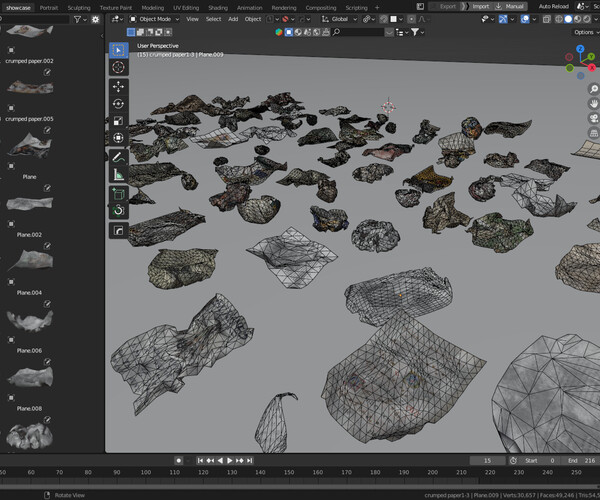Select the 3D Cursor tool
This screenshot has height=500, width=600.
click(118, 67)
